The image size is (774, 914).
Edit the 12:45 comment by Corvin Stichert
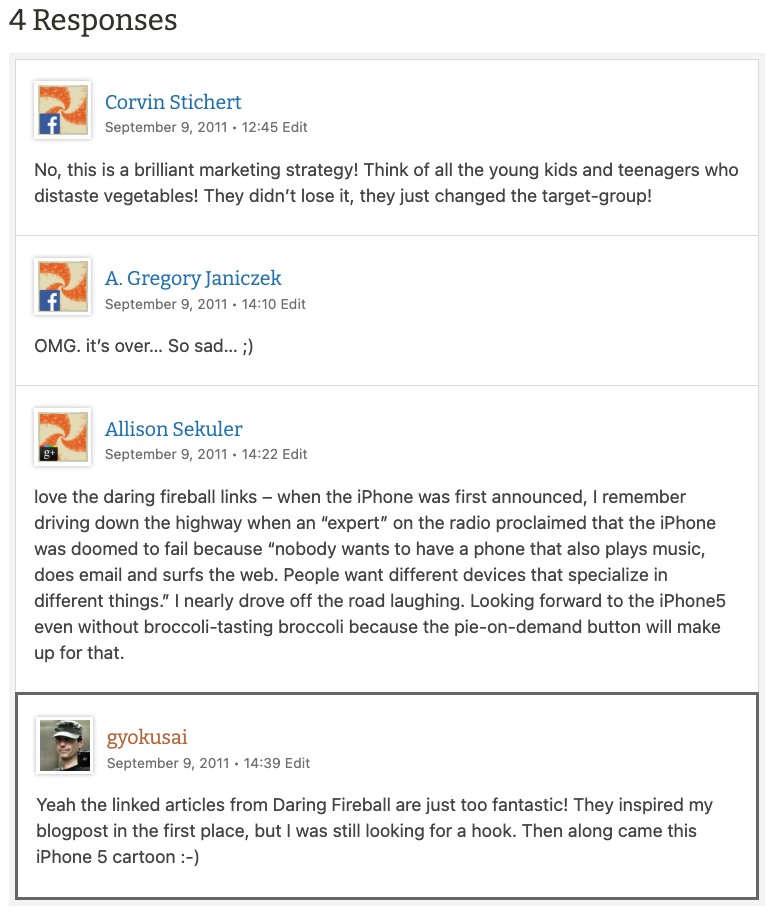click(x=295, y=127)
